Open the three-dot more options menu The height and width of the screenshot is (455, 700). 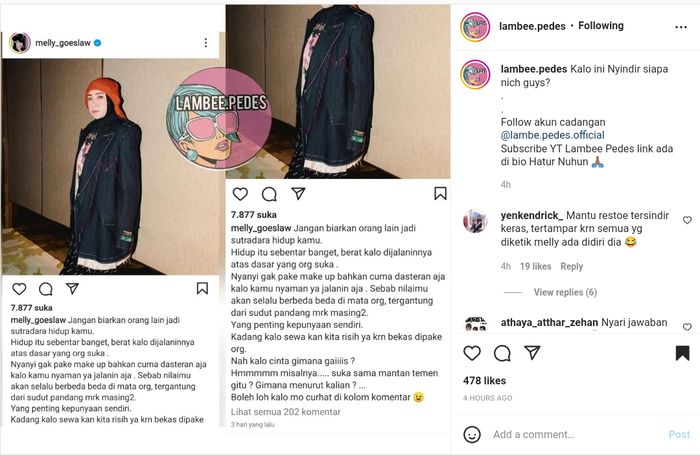tap(681, 27)
